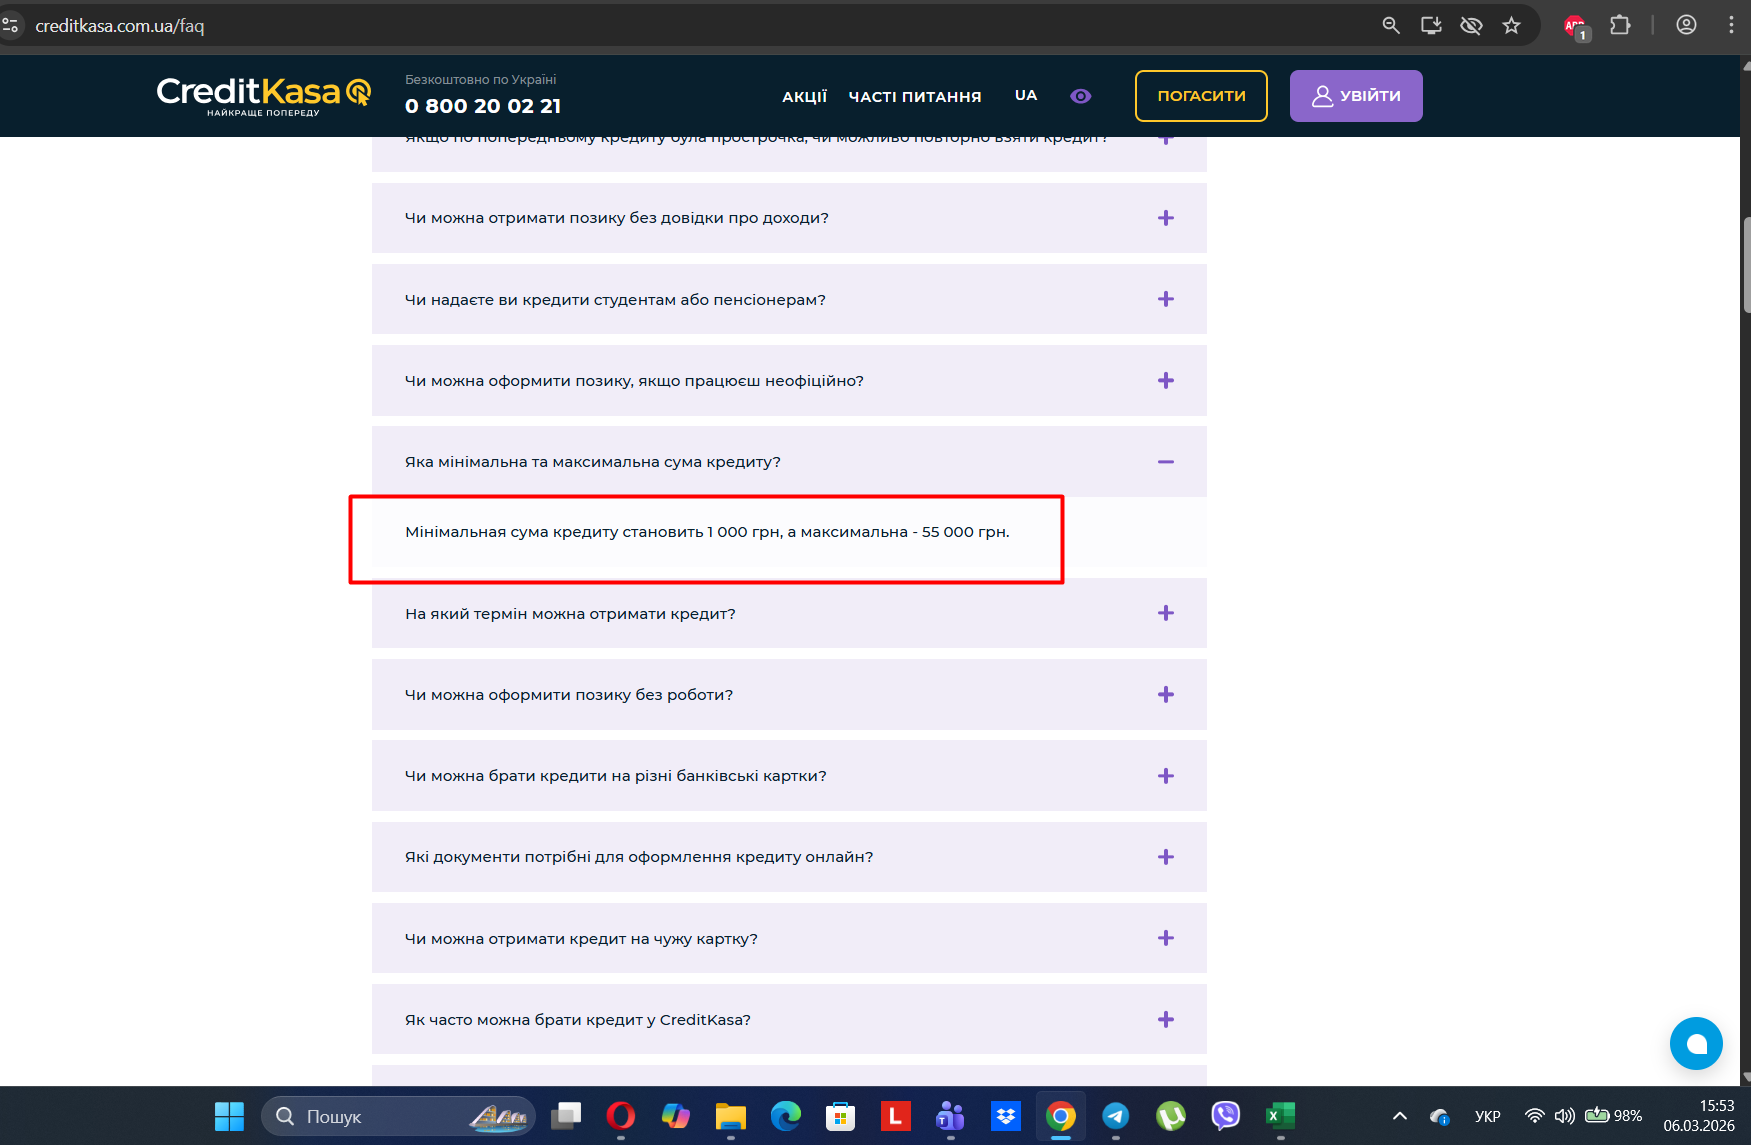
Task: Open Wi-Fi network settings in tray
Action: tap(1534, 1116)
